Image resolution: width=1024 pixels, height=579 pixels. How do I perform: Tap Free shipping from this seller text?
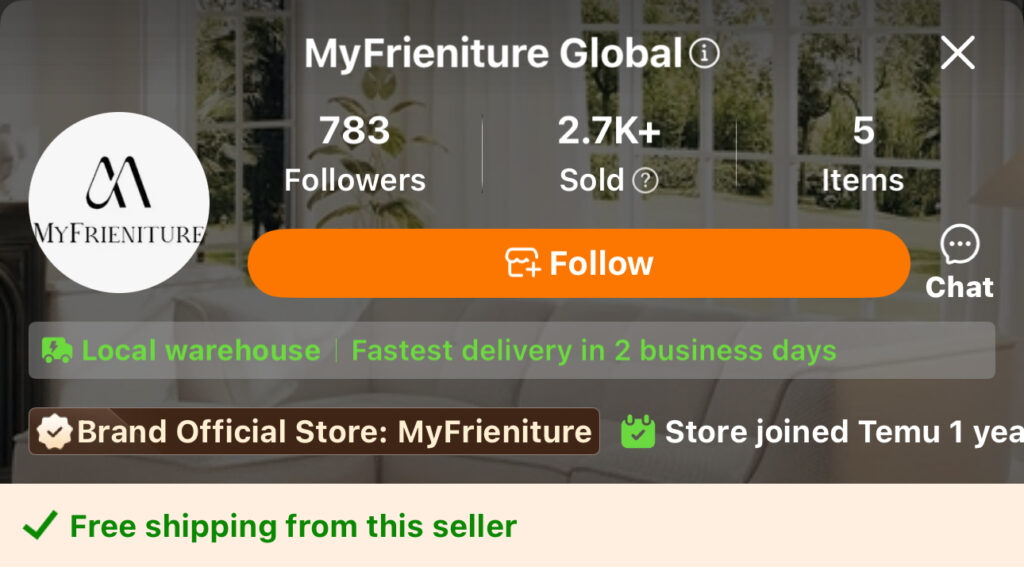click(293, 526)
